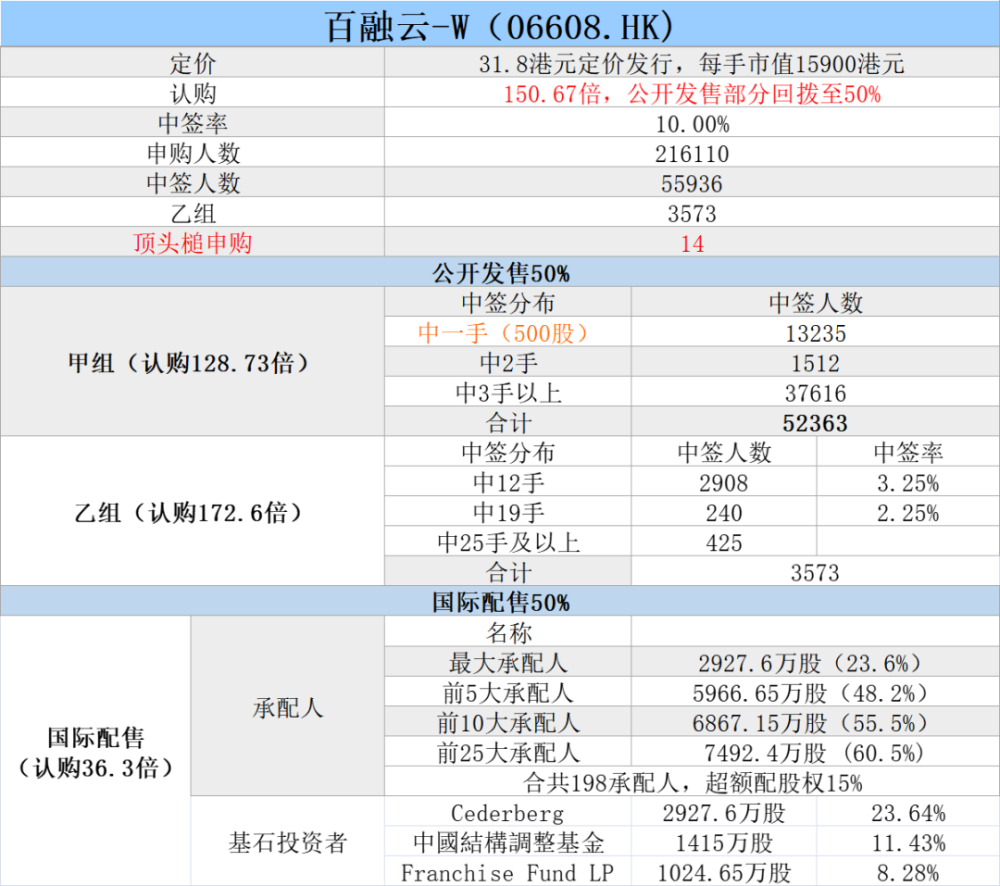Click the 公开发售50% section header
1000x886 pixels.
point(500,273)
